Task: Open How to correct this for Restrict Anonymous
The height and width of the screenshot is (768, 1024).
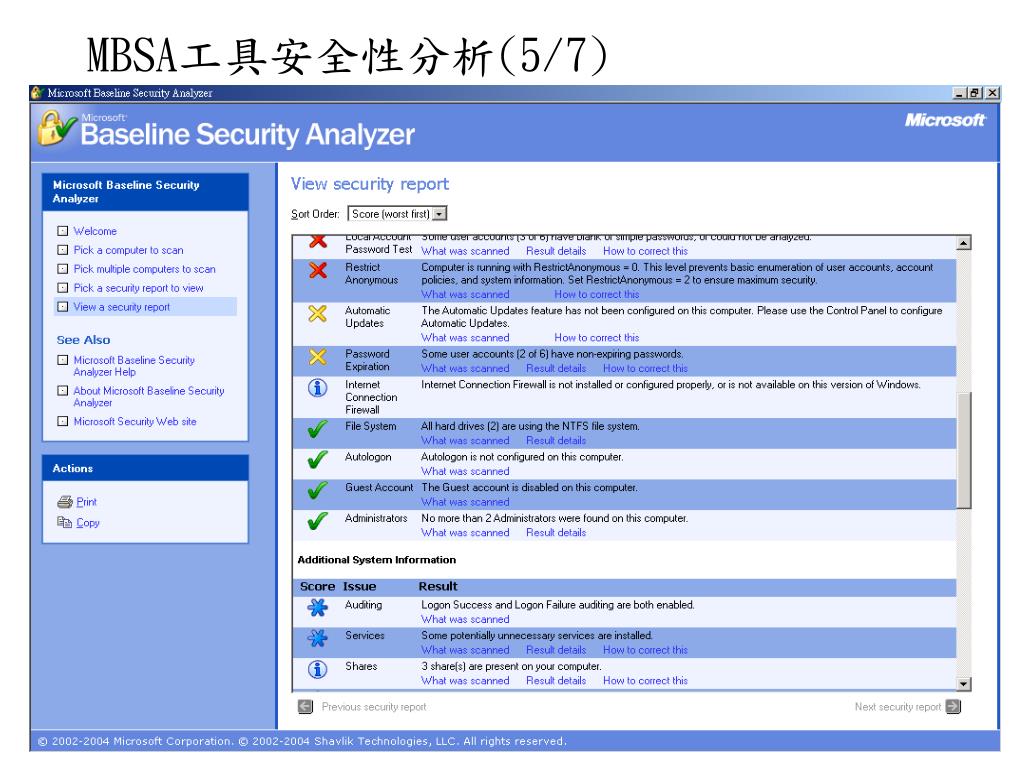Action: tap(597, 295)
